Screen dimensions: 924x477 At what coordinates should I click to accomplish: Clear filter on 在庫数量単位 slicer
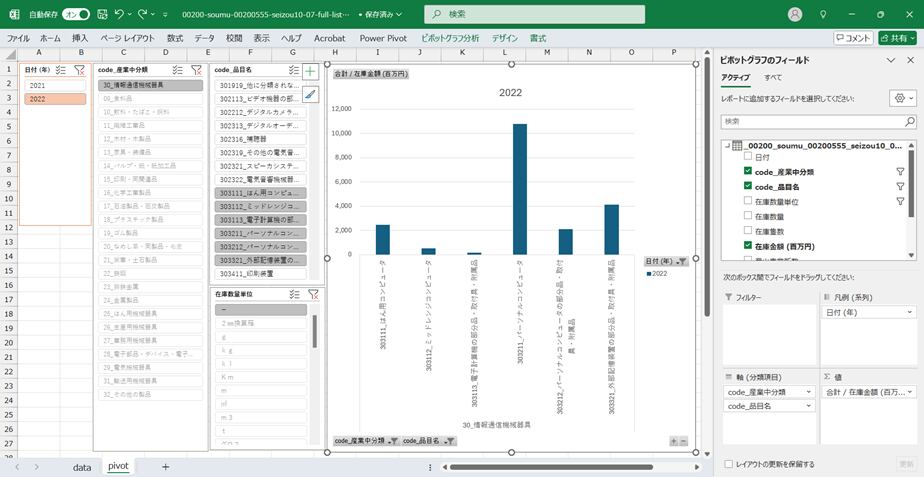[312, 294]
